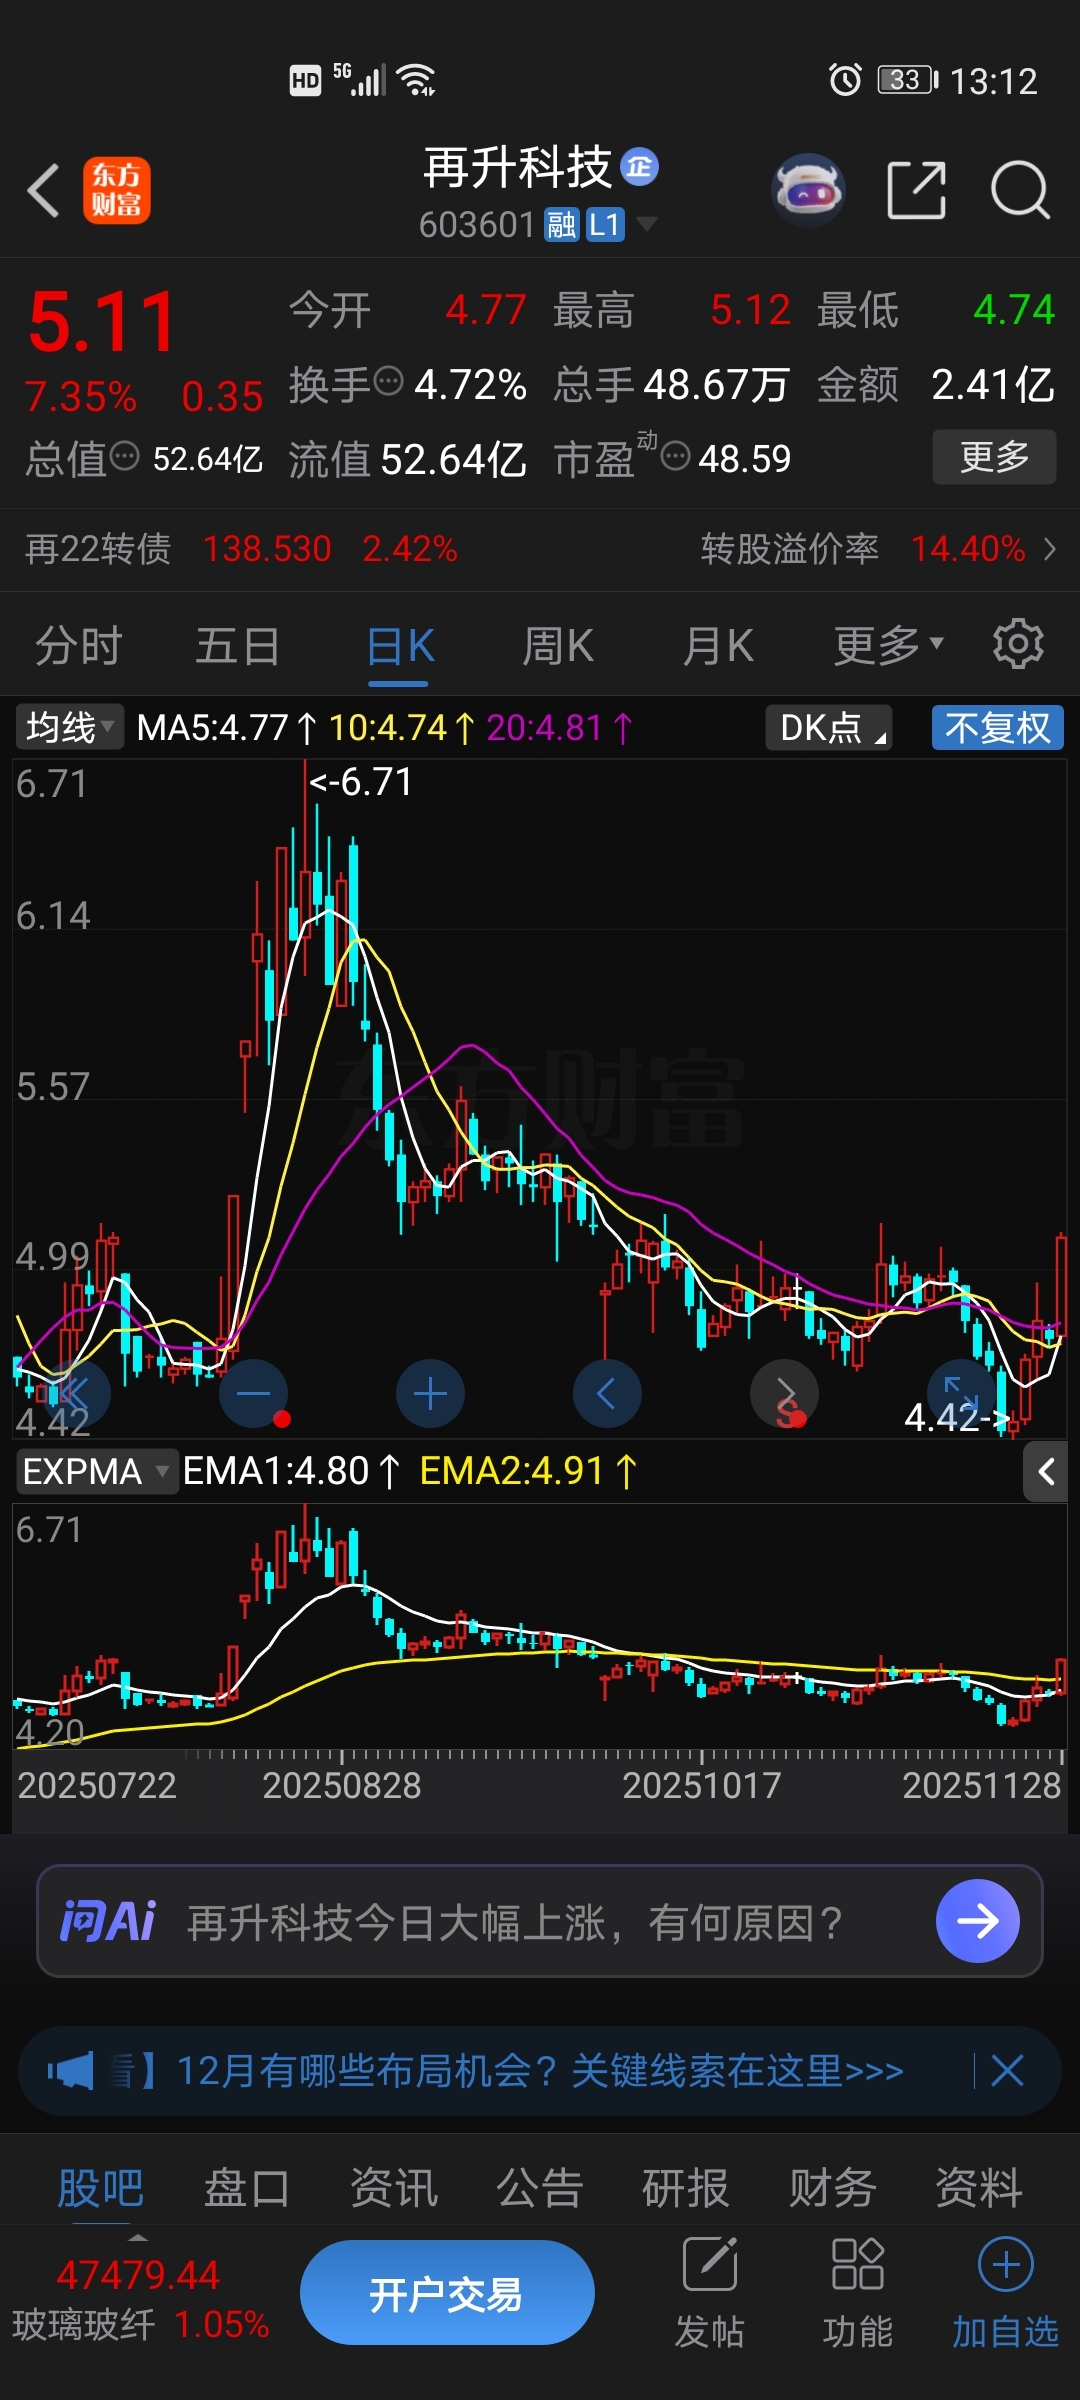
Task: Open the robot assistant avatar icon
Action: 809,189
